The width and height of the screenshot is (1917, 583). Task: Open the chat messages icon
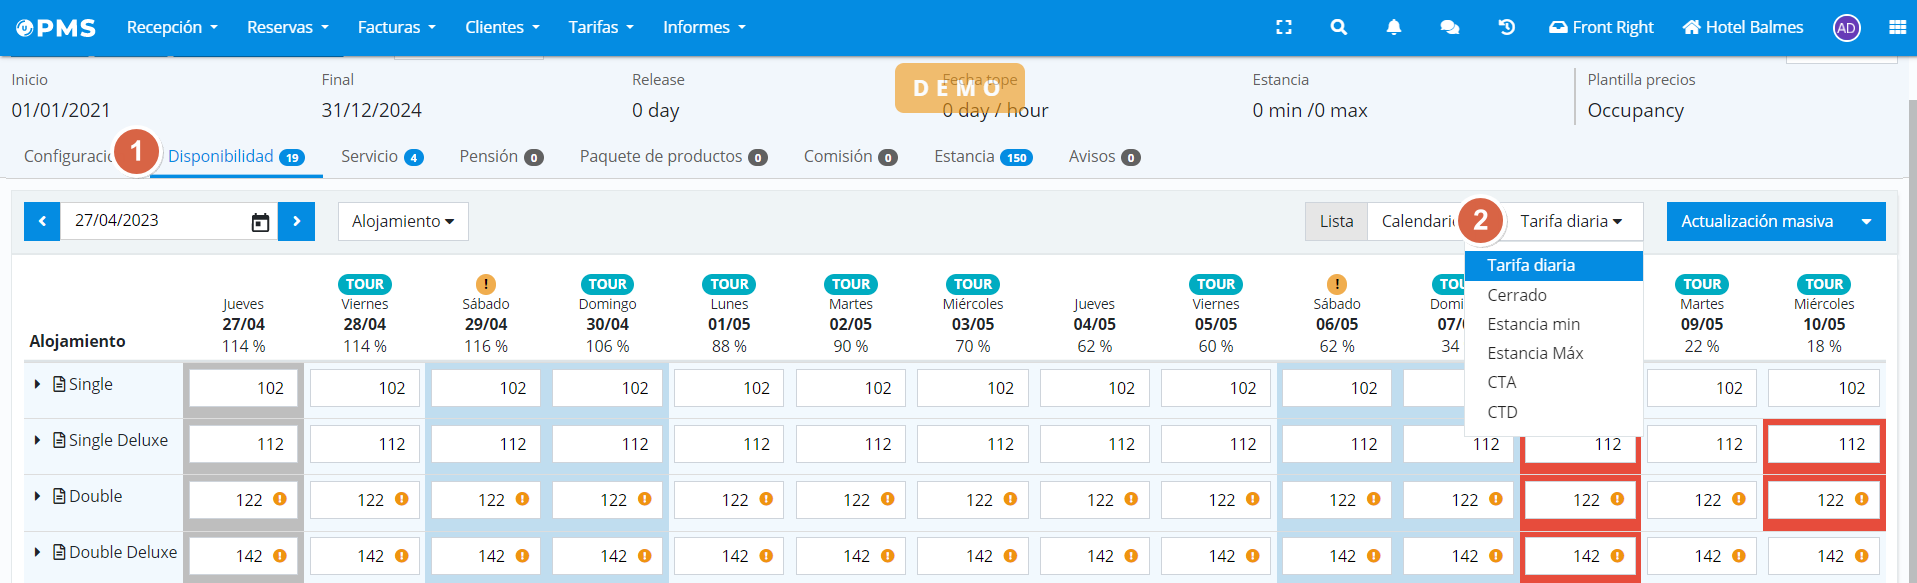1449,28
